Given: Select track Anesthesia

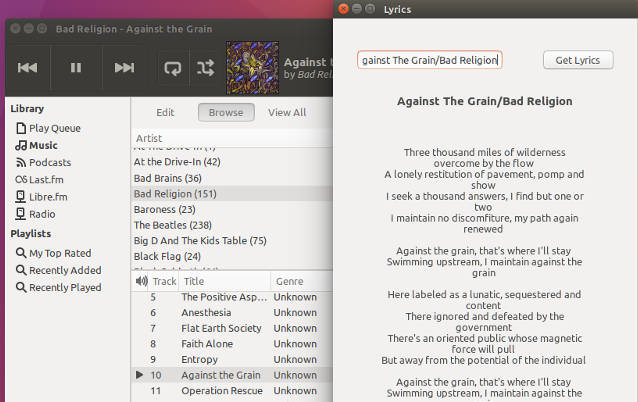Looking at the screenshot, I should (232, 312).
